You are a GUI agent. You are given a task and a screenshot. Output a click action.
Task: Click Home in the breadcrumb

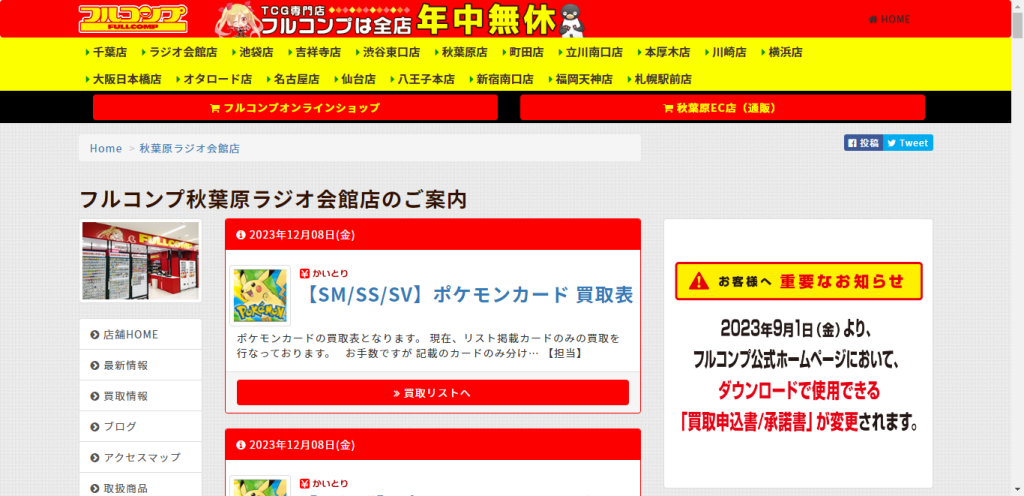(x=105, y=148)
